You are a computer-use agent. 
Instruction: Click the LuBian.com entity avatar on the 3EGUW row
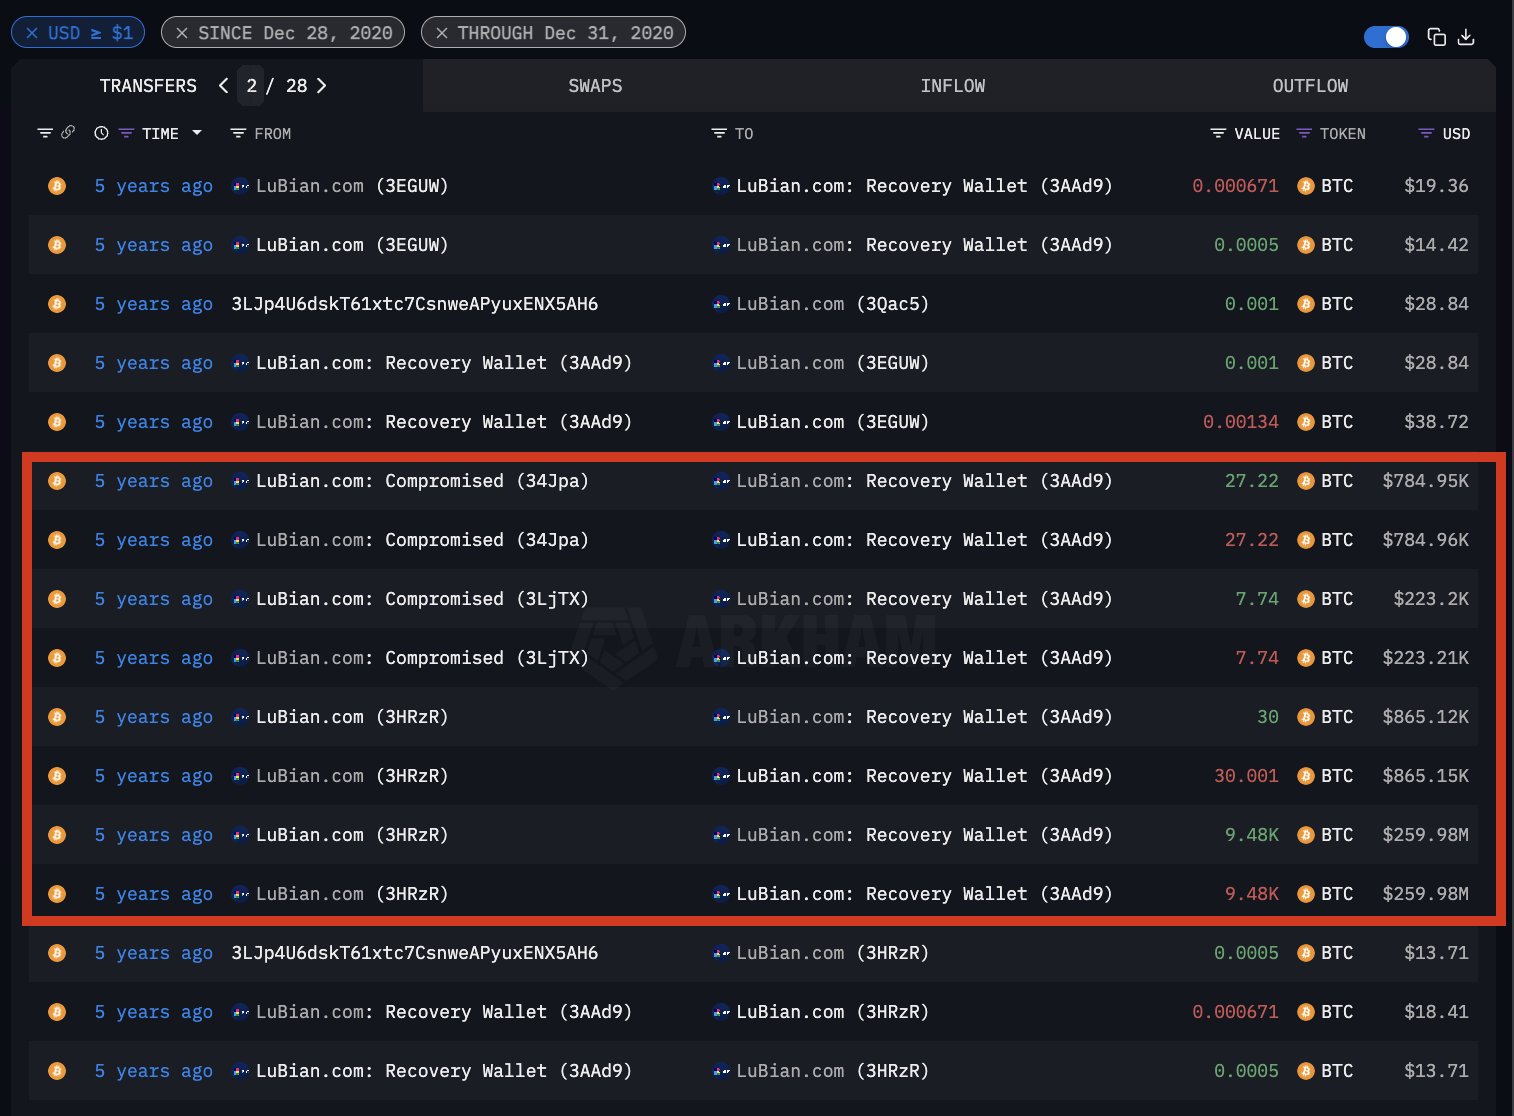240,186
